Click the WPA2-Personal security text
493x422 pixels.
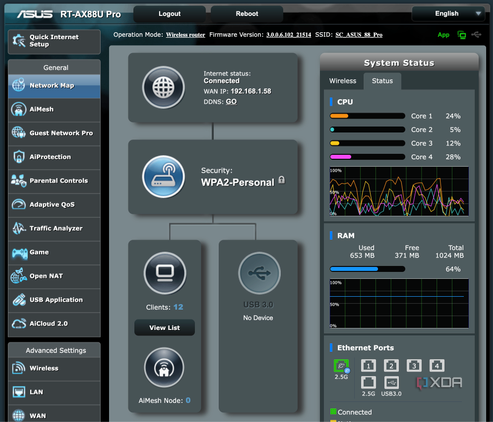[x=237, y=183]
